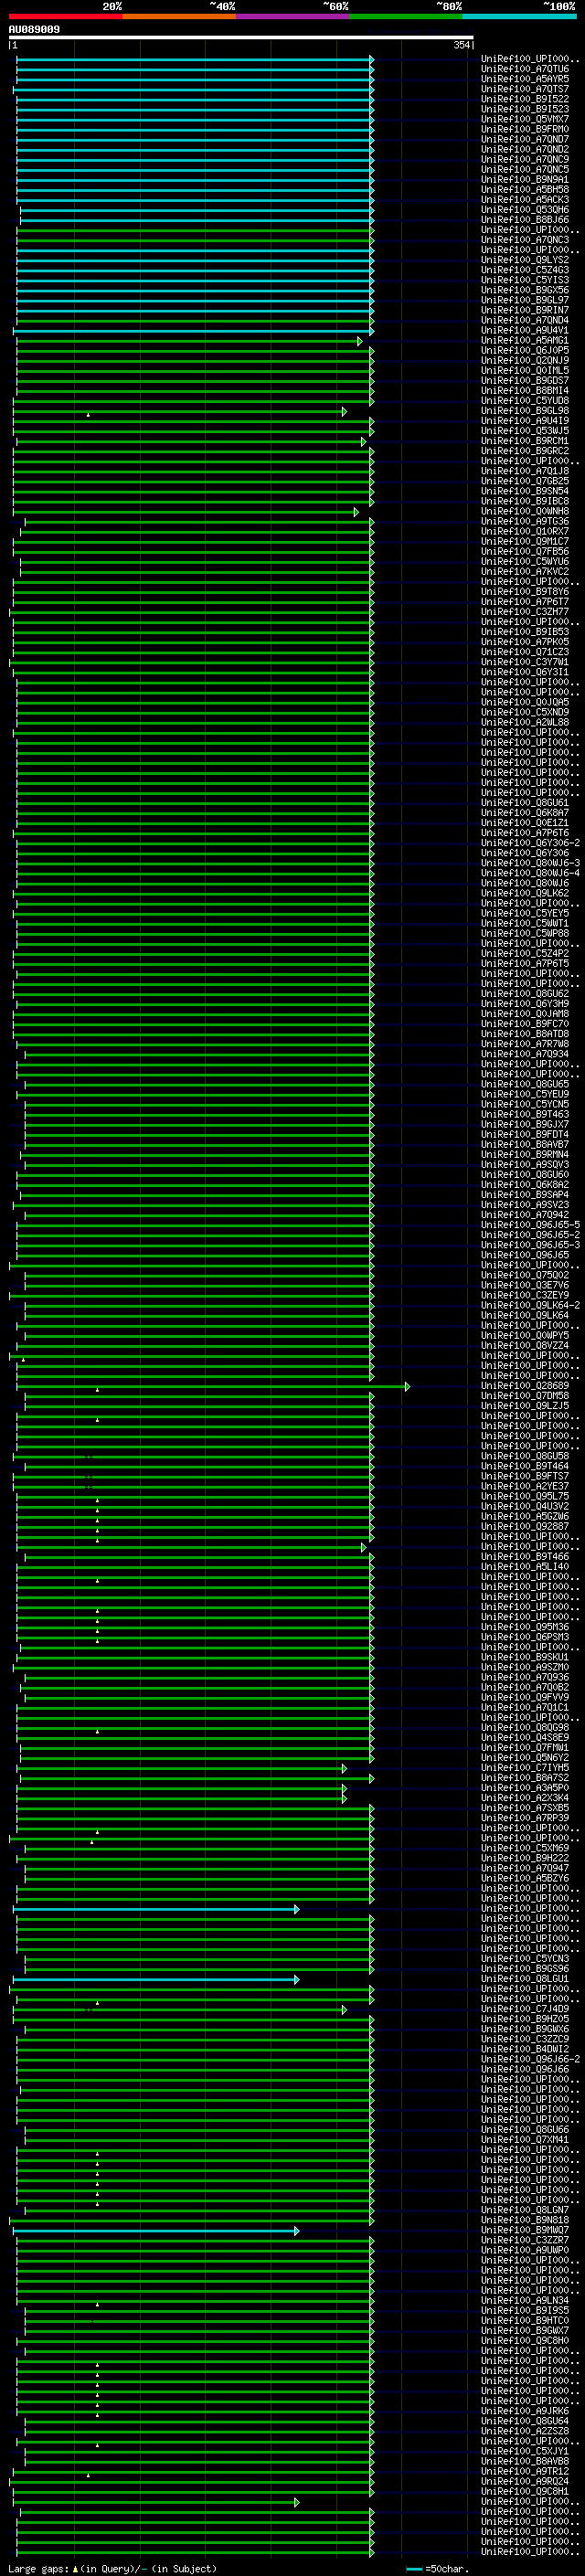The height and width of the screenshot is (2576, 585).
Task: Select the AU089009 query title
Action: (34, 29)
